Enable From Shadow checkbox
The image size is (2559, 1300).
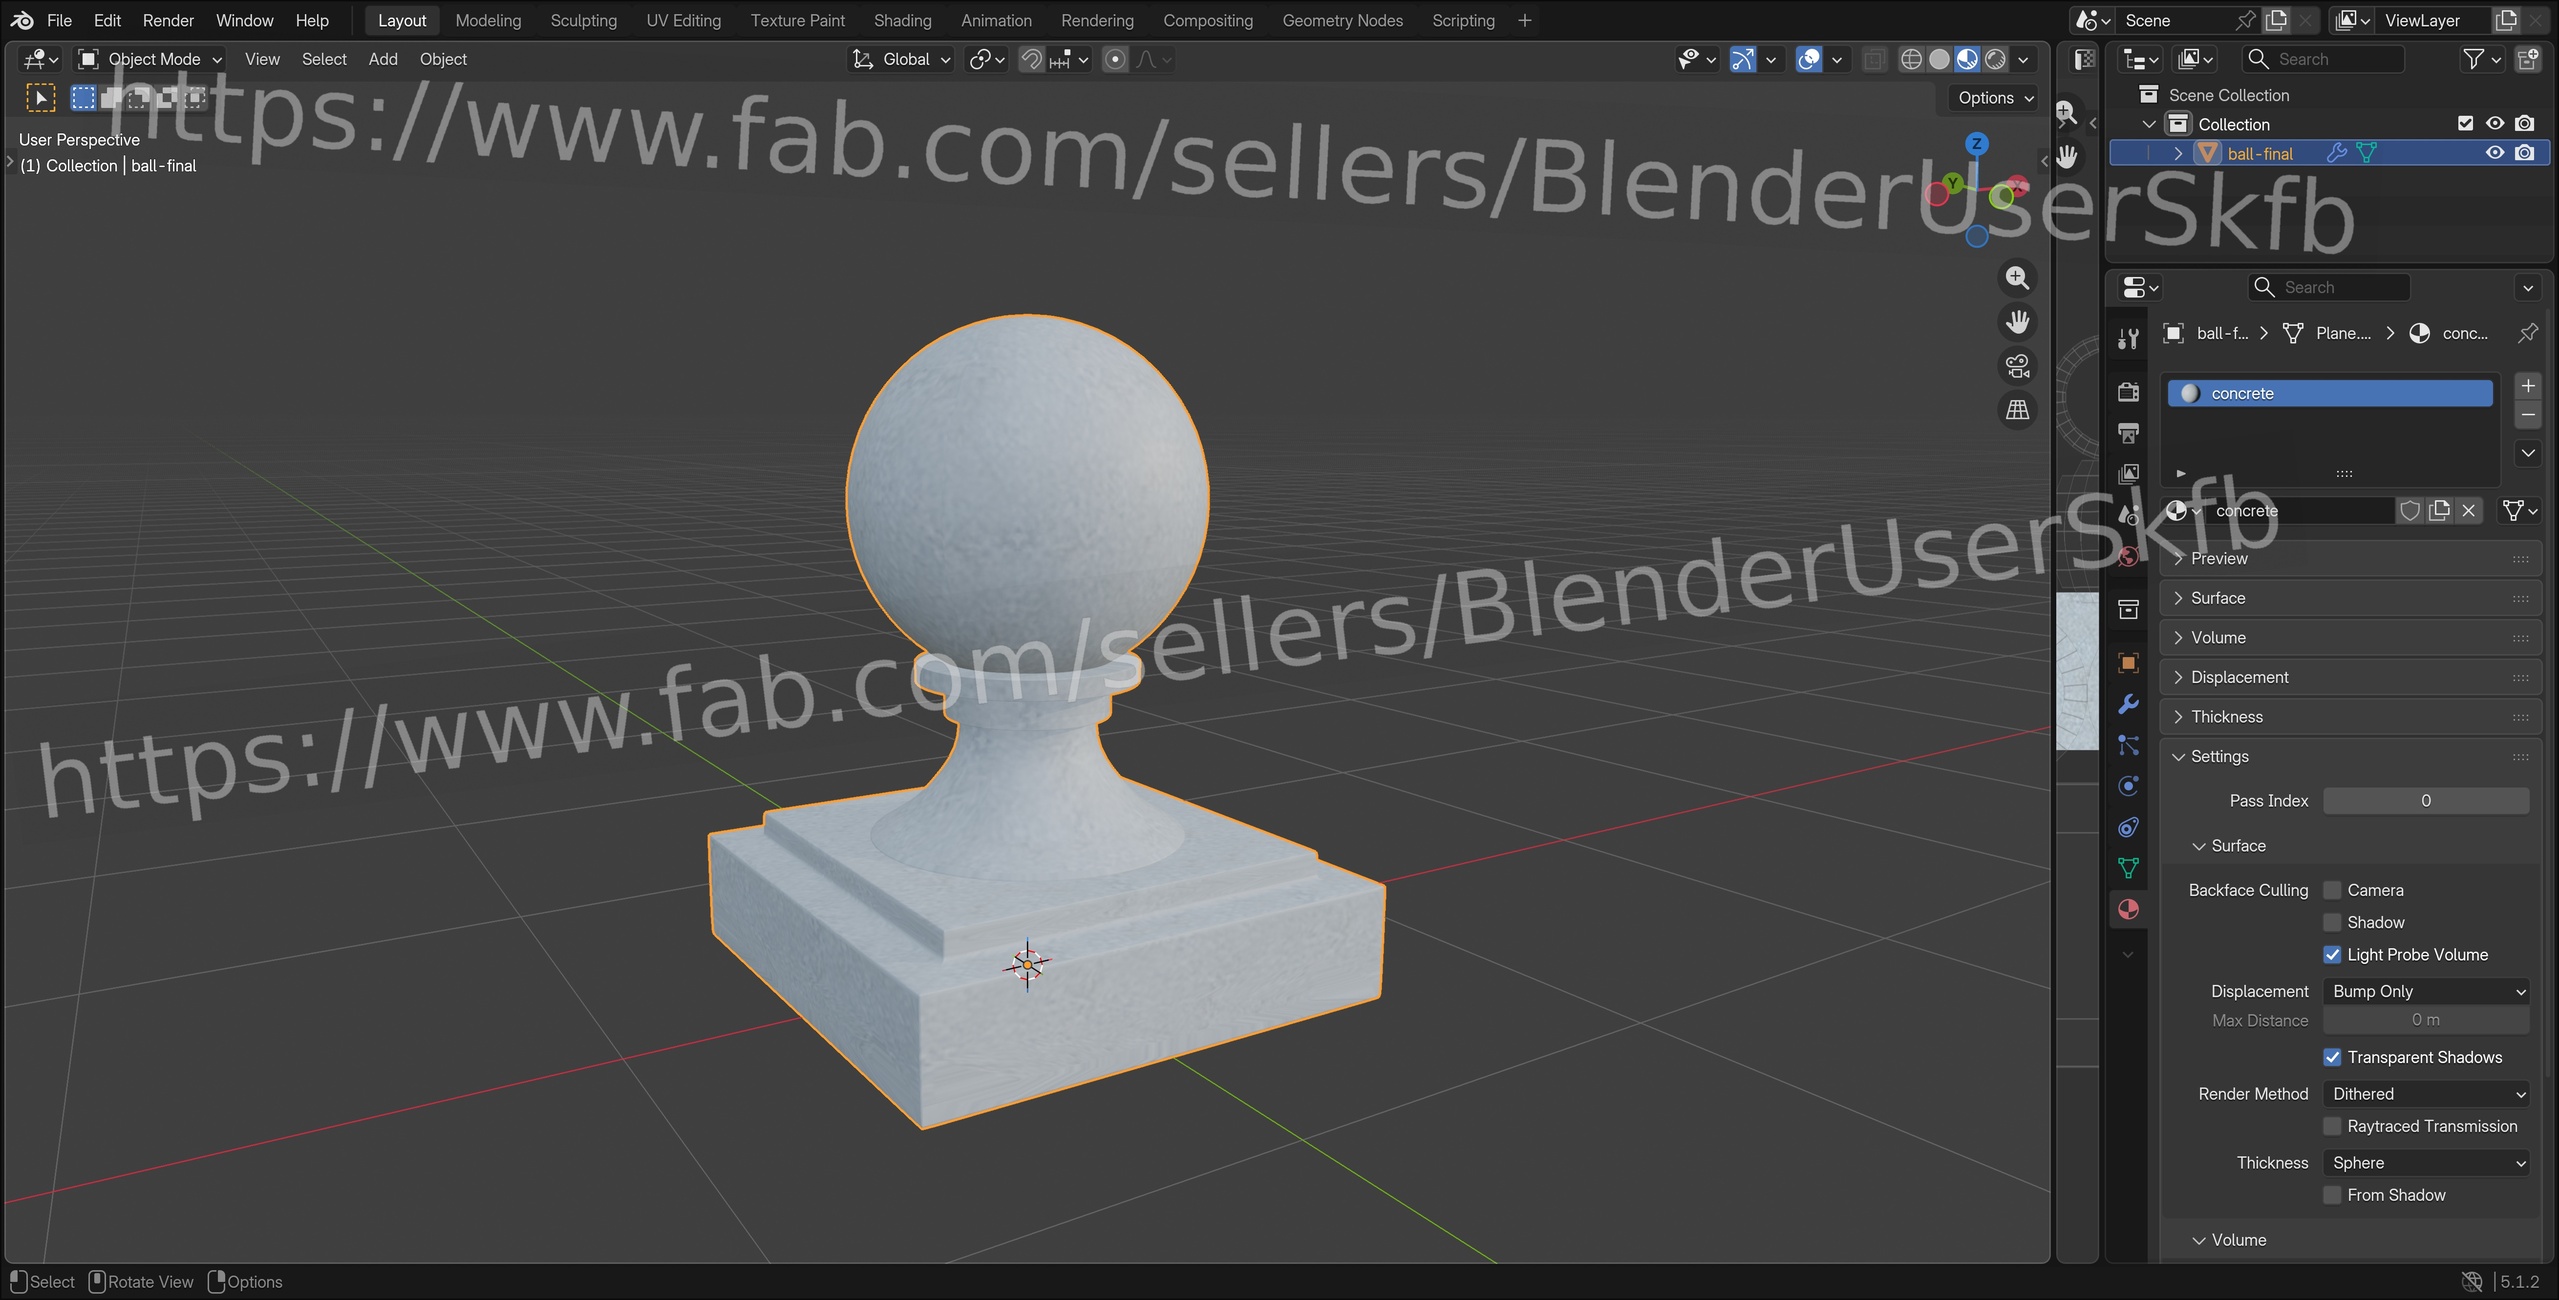click(x=2332, y=1195)
